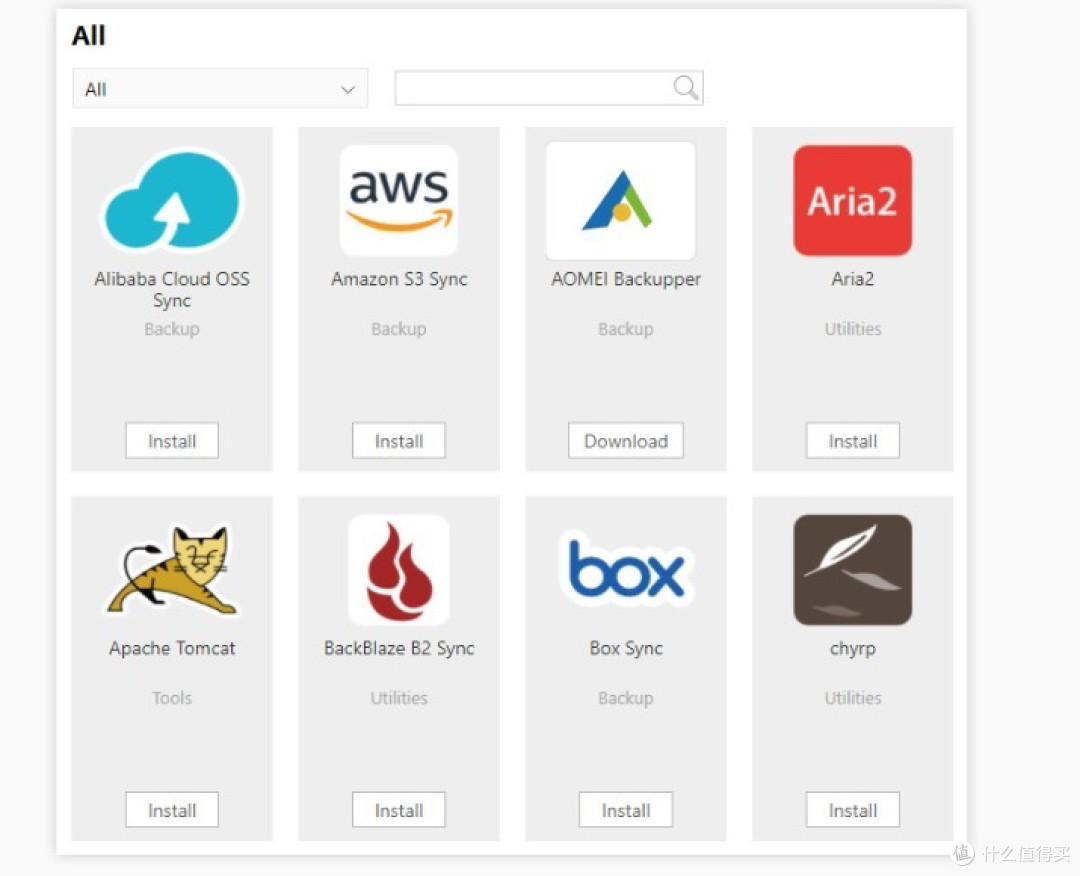The height and width of the screenshot is (876, 1080).
Task: Install Amazon S3 Sync
Action: coord(399,441)
